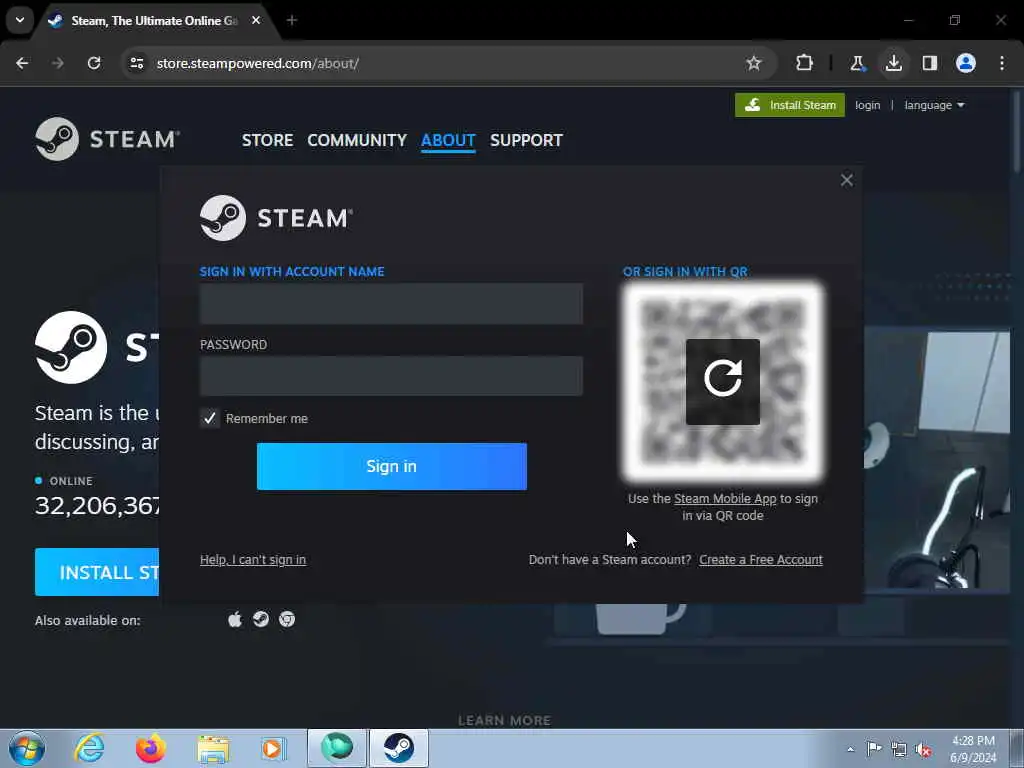Launch Internet Explorer from the taskbar
This screenshot has width=1024, height=768.
89,748
